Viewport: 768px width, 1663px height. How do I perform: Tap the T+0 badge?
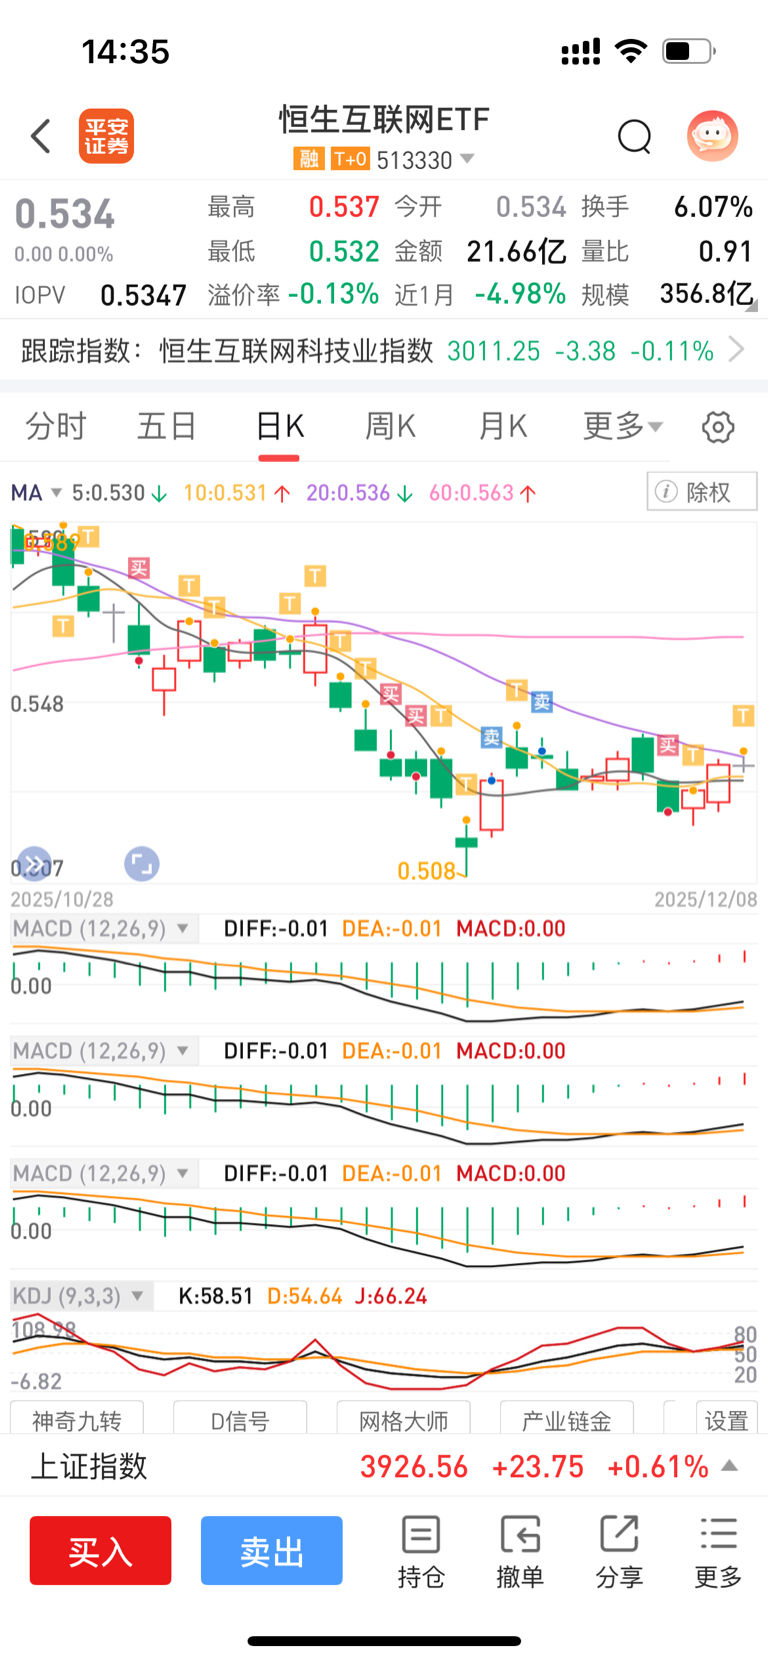click(350, 159)
